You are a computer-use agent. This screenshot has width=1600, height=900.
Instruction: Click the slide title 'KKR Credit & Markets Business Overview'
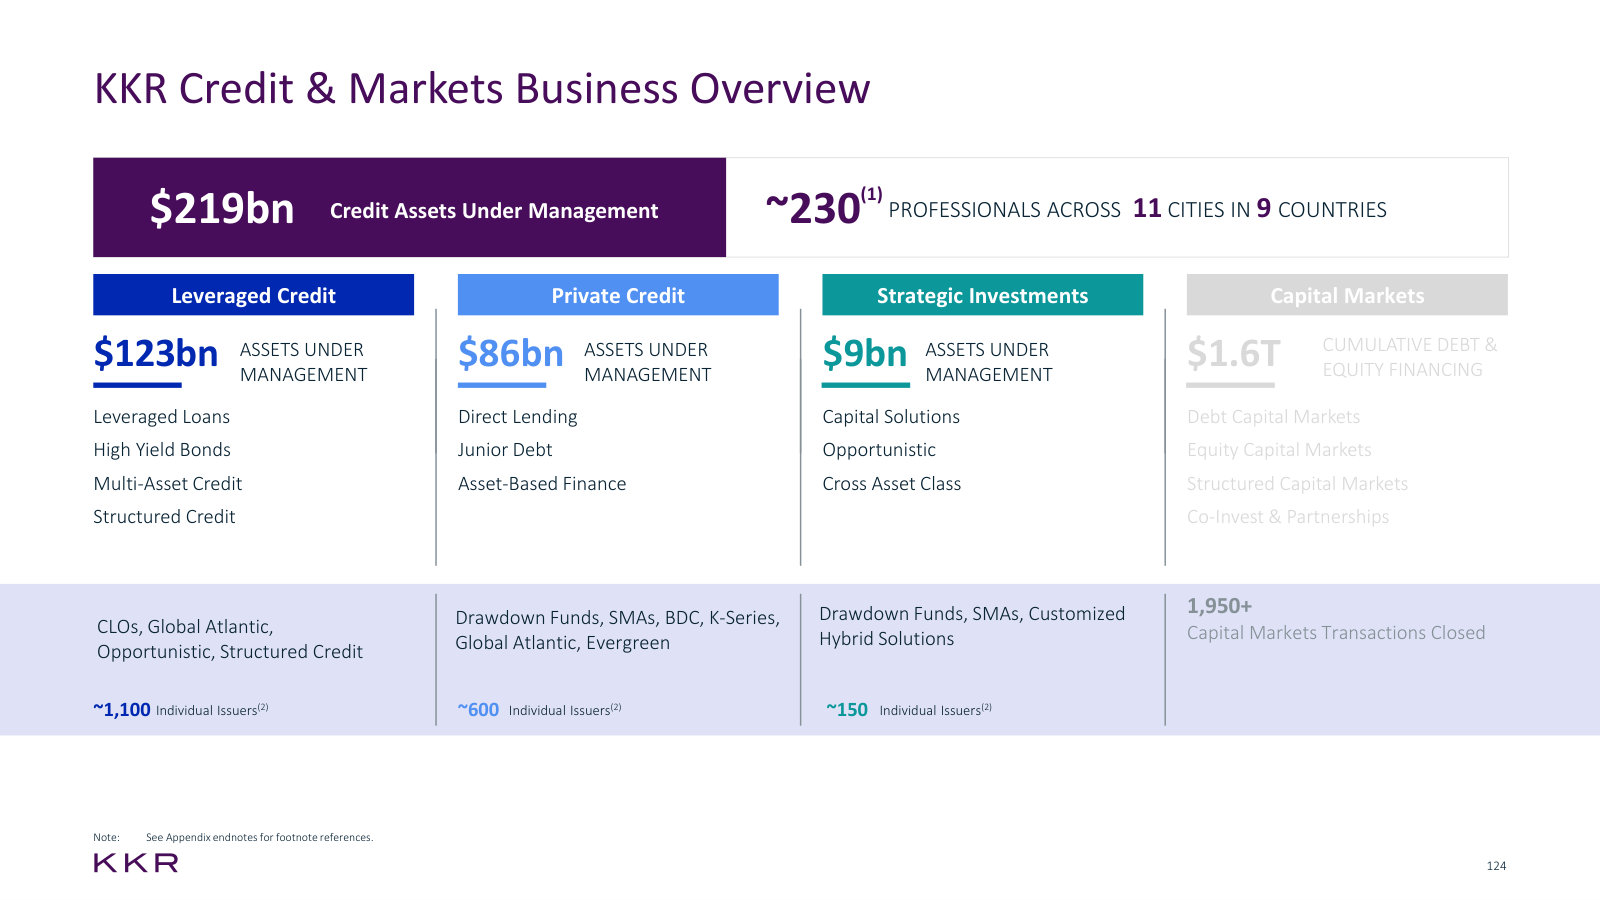pos(482,88)
